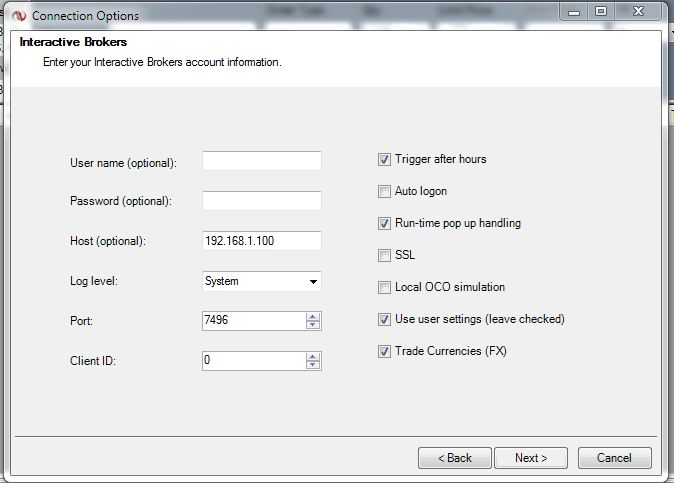The image size is (674, 483).
Task: Select the Client ID value field
Action: click(254, 361)
